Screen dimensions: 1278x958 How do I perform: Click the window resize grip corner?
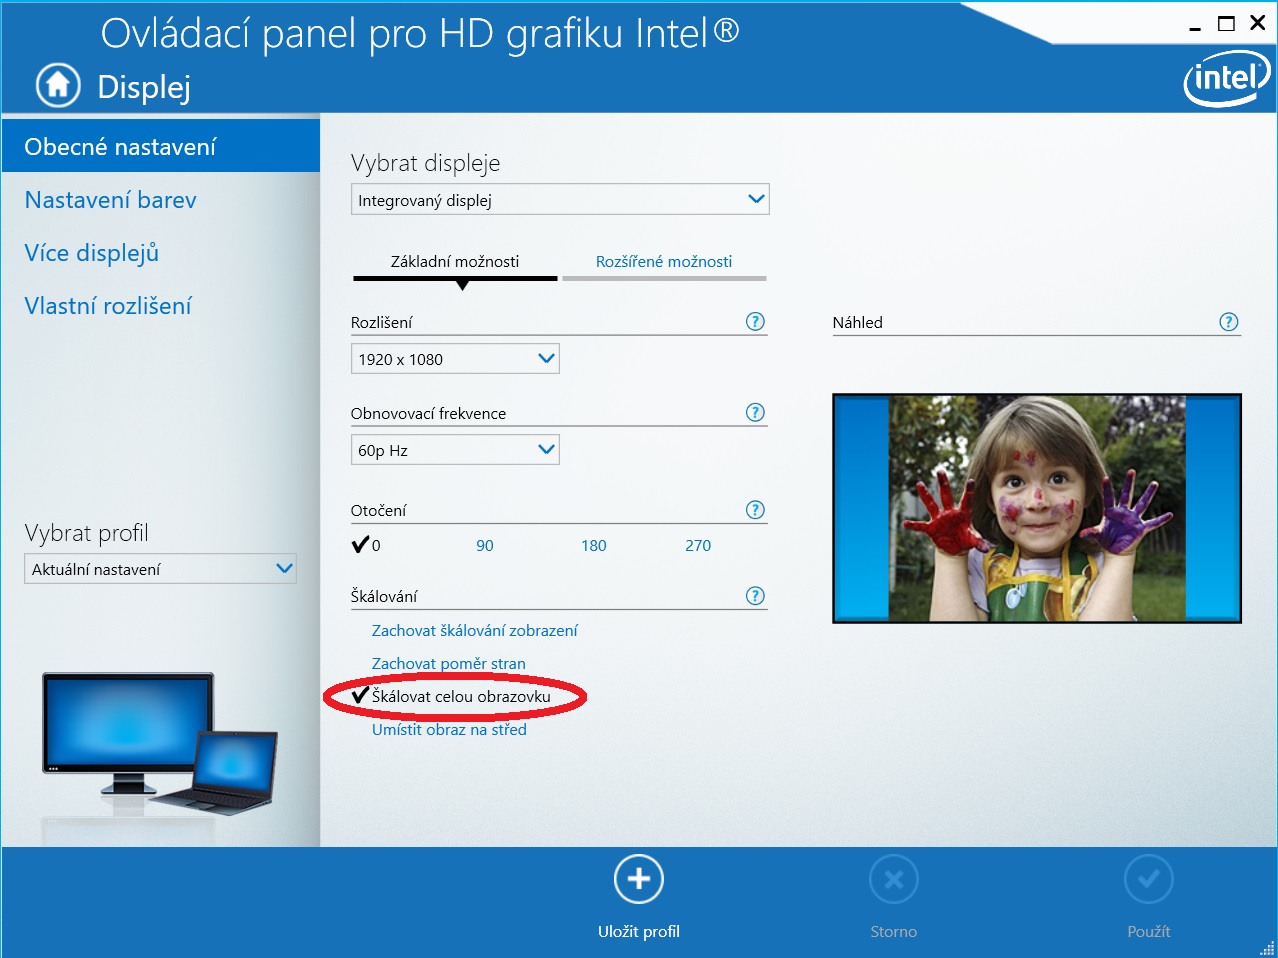[1267, 947]
